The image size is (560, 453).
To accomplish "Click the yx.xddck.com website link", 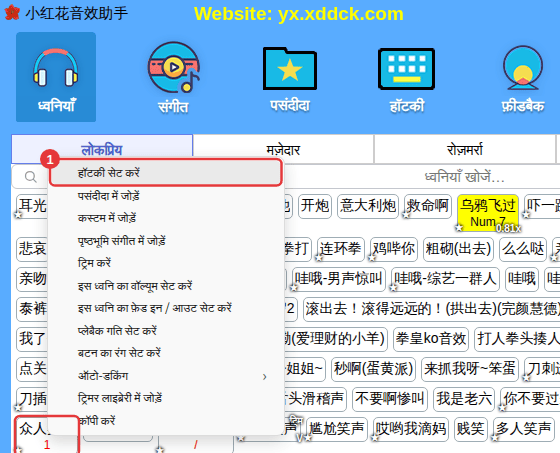I will pyautogui.click(x=341, y=14).
